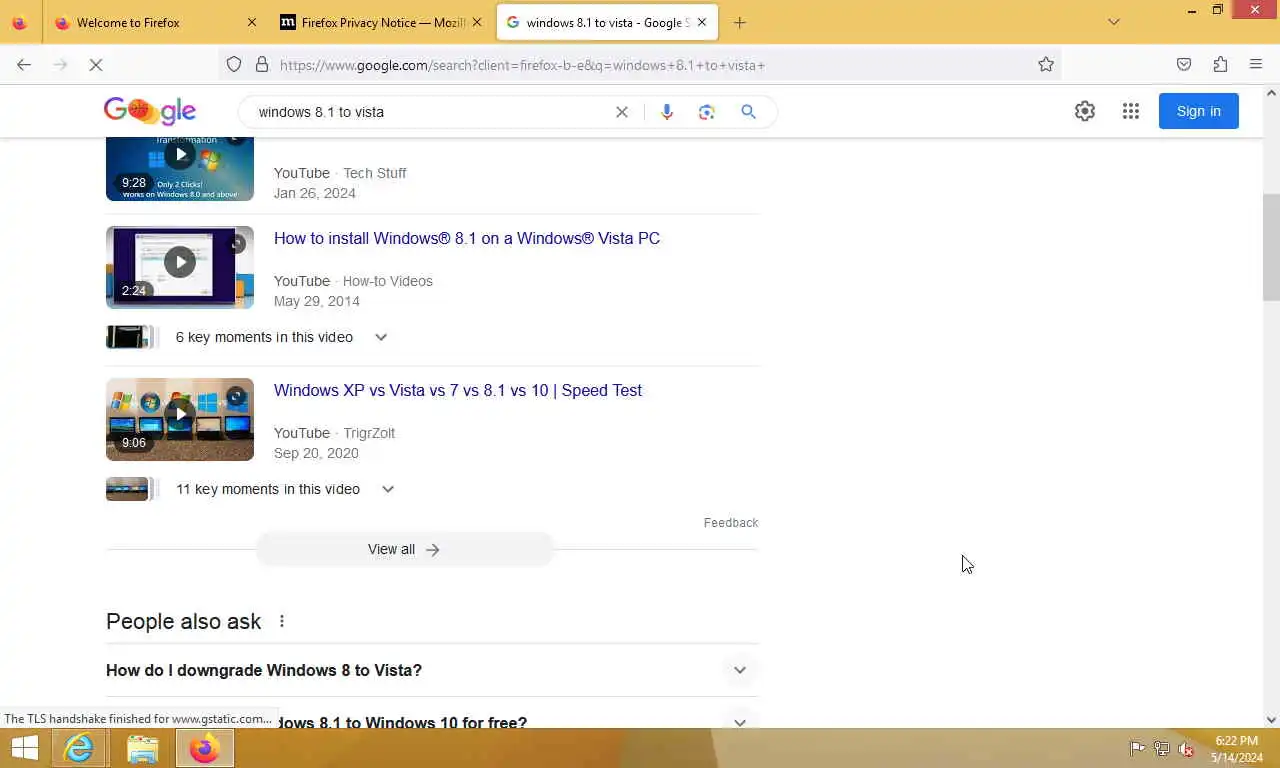
Task: Start search by voice microphone
Action: [x=667, y=112]
